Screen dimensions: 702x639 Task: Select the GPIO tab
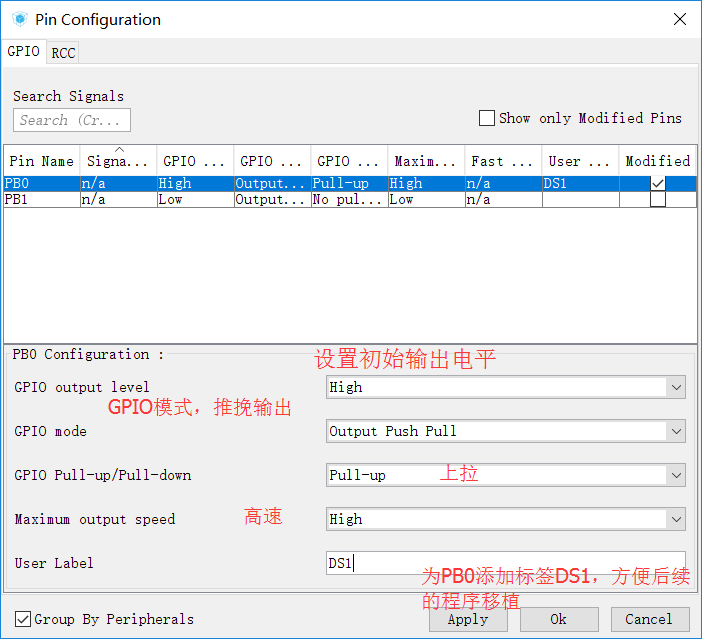pos(23,52)
